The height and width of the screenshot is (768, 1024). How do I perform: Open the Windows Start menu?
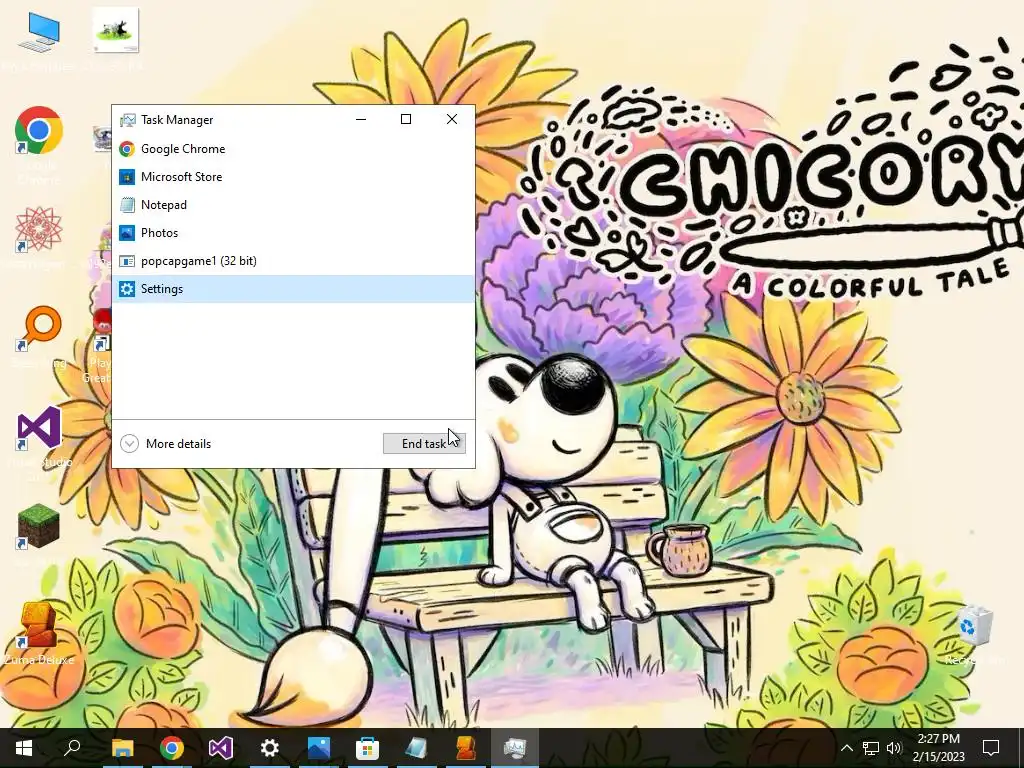24,748
